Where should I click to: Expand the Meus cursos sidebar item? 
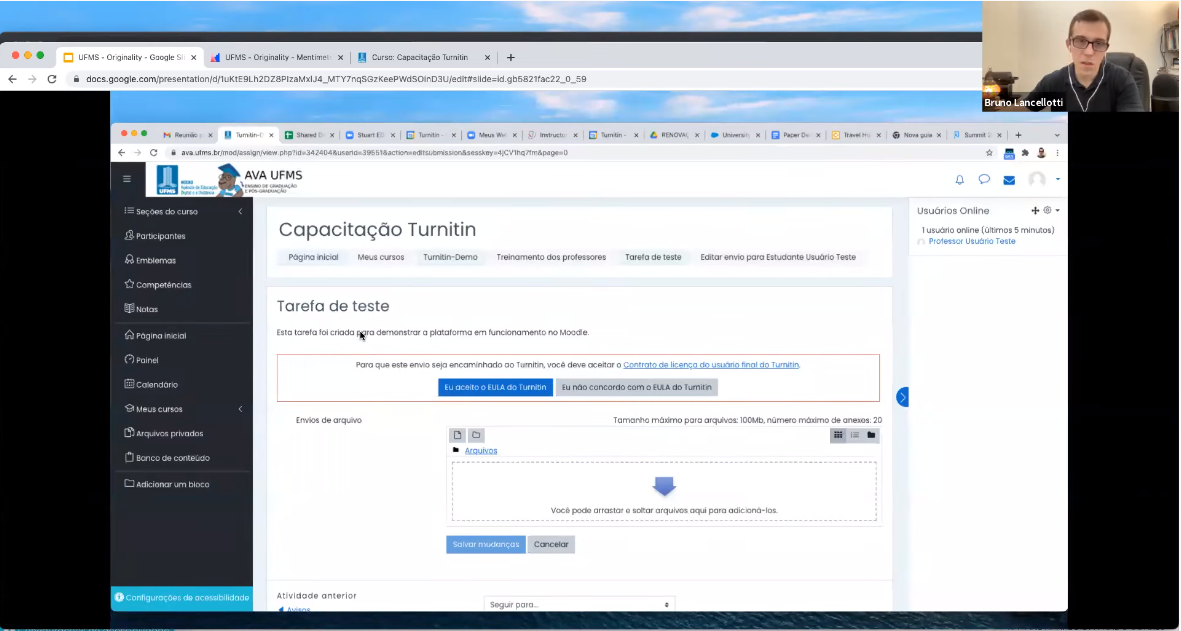(x=240, y=409)
